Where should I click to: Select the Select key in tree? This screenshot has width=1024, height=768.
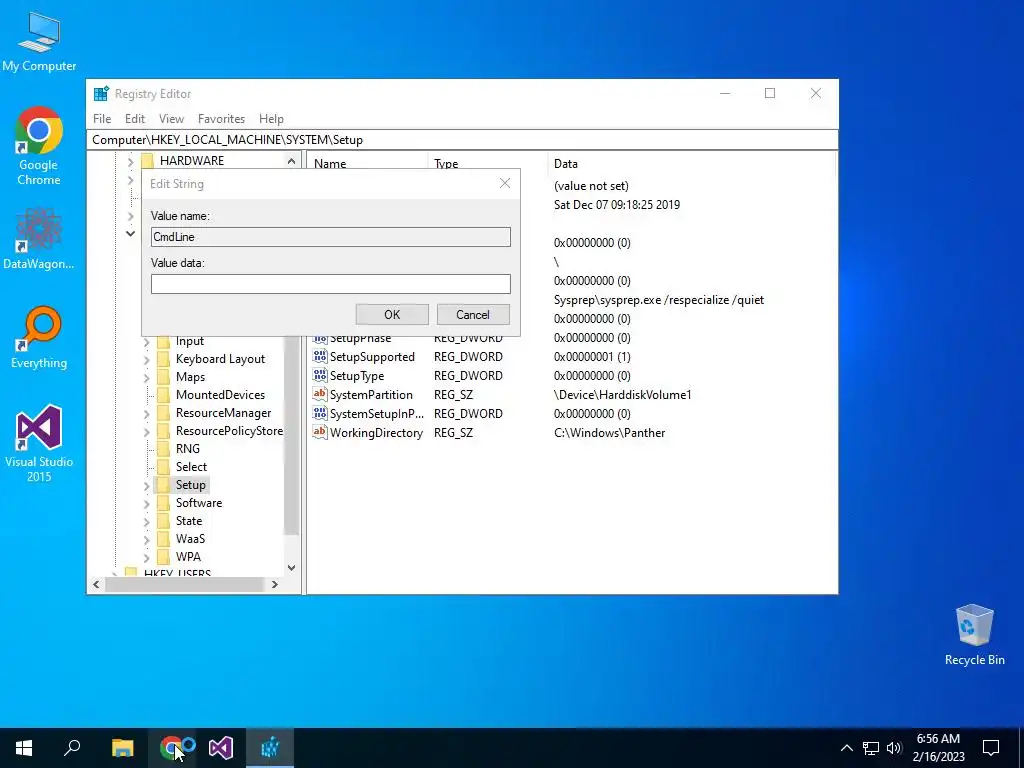(191, 467)
